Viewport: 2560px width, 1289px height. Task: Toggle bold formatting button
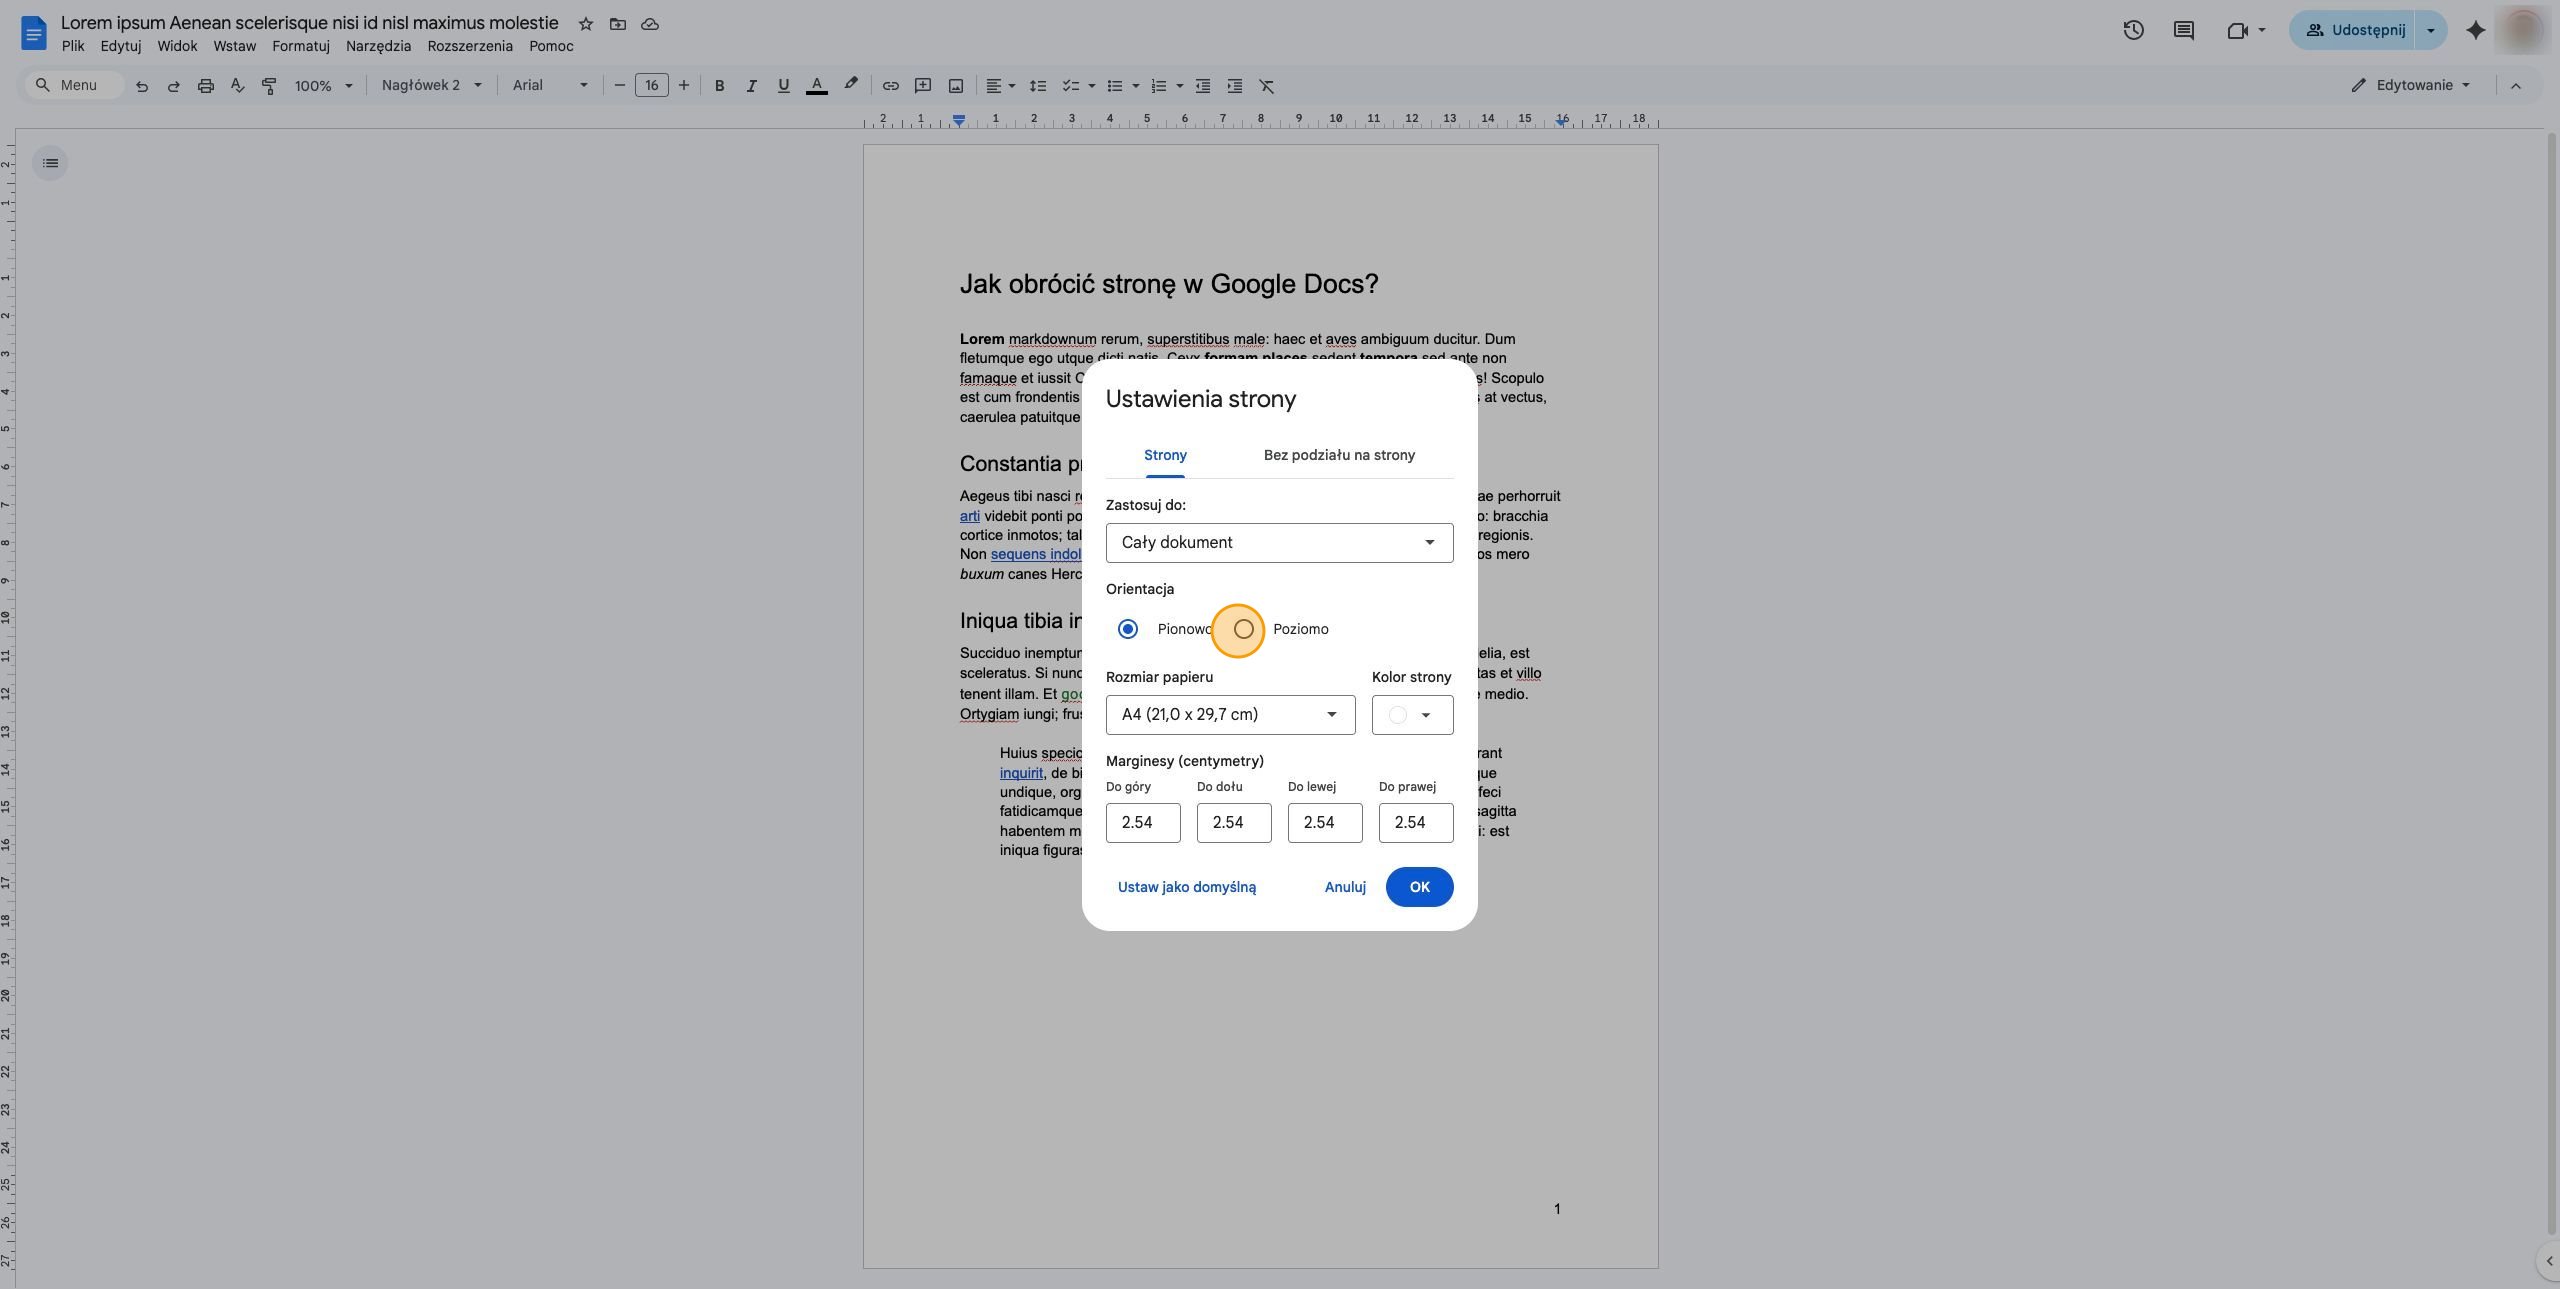click(719, 86)
